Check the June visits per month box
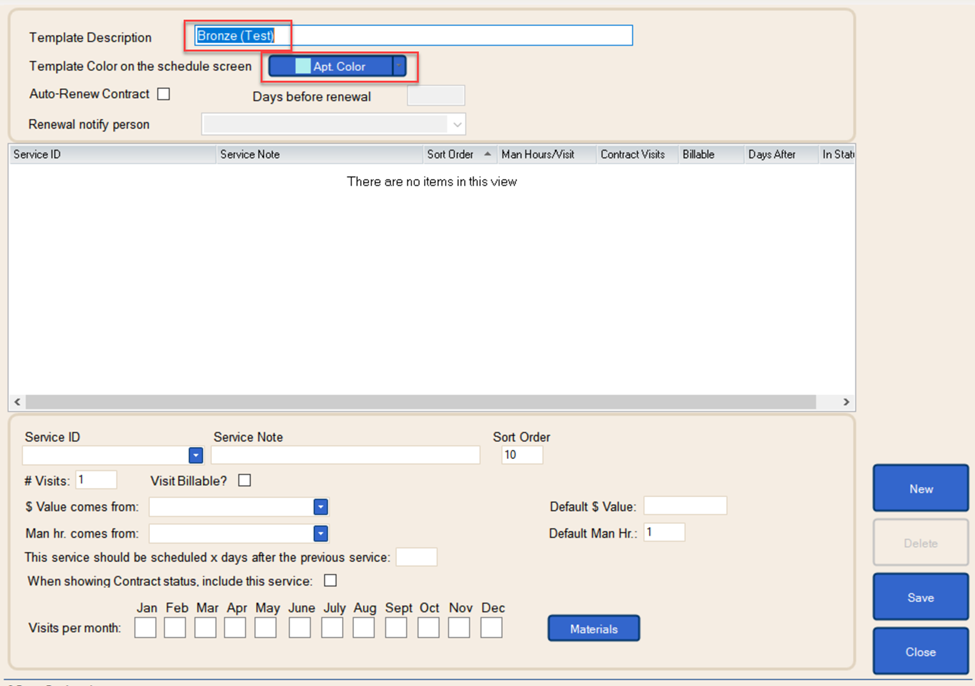 coord(301,626)
